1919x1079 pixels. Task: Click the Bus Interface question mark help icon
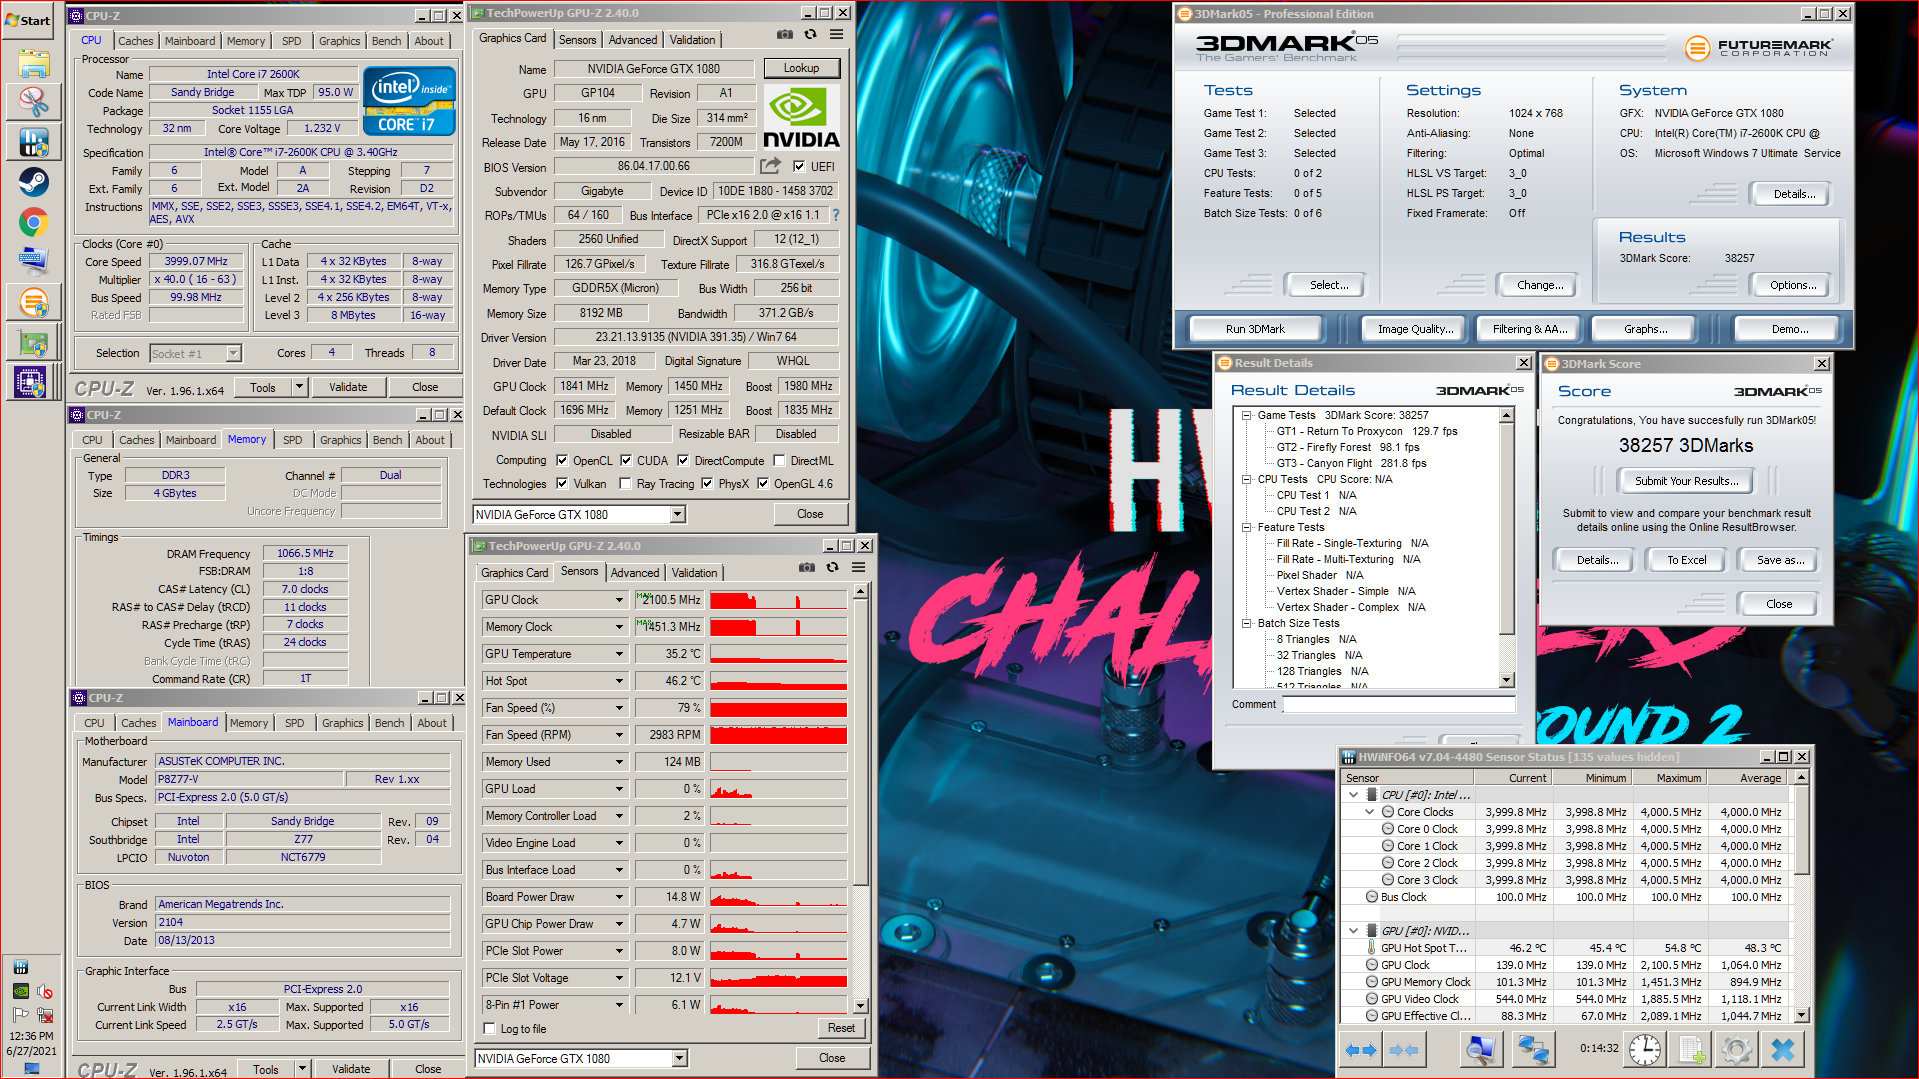pos(836,215)
